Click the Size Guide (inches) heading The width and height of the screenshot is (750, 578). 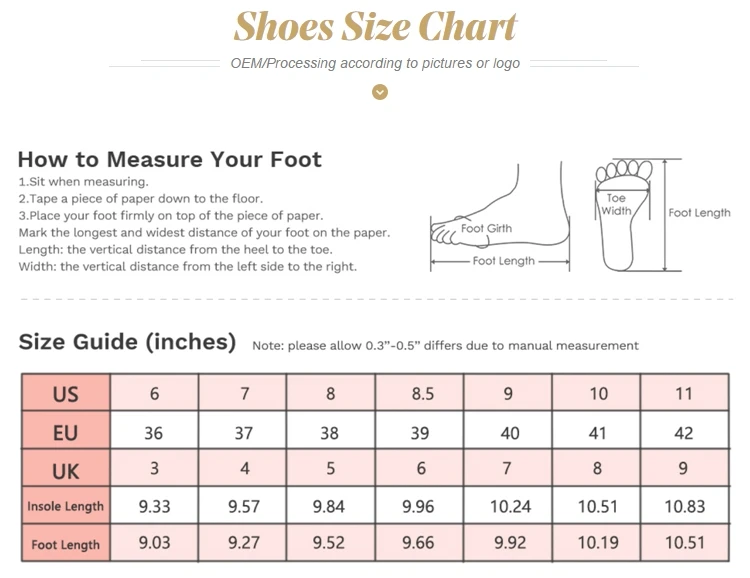tap(127, 342)
